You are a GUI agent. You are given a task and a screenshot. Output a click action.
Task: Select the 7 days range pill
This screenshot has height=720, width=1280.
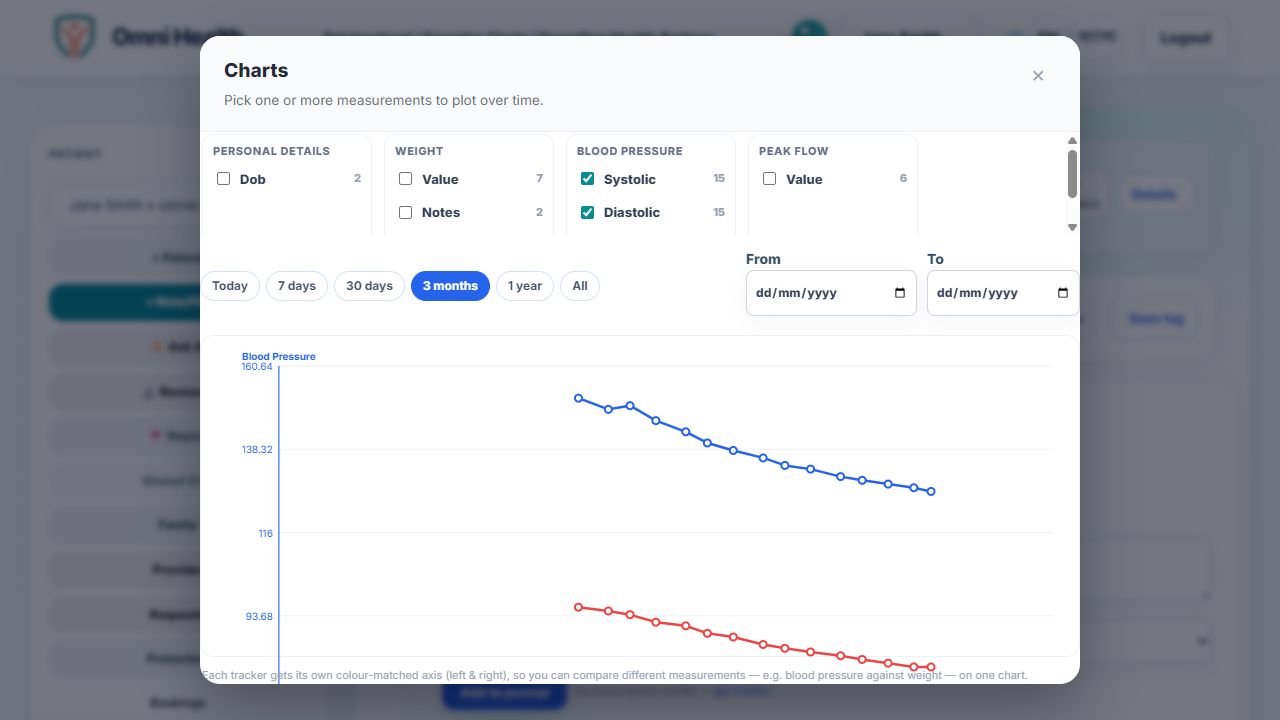click(x=297, y=286)
